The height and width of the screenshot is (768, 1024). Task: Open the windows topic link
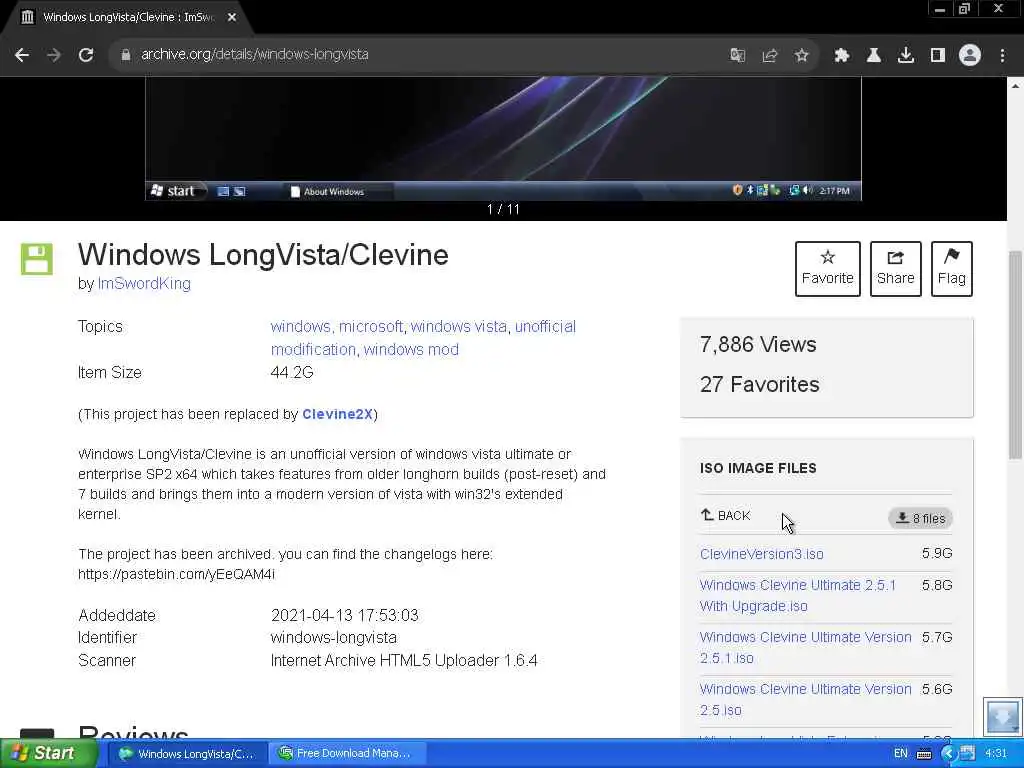300,327
